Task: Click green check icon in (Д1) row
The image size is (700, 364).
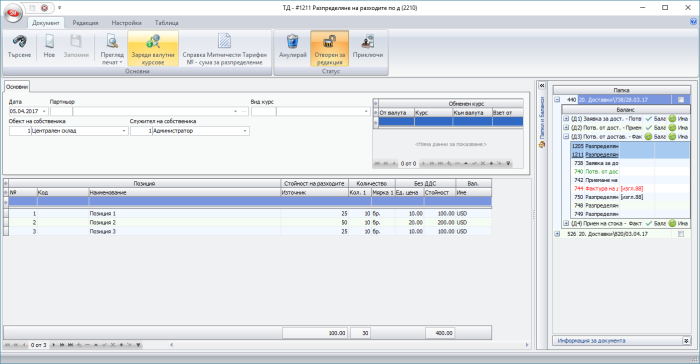Action: [x=649, y=119]
